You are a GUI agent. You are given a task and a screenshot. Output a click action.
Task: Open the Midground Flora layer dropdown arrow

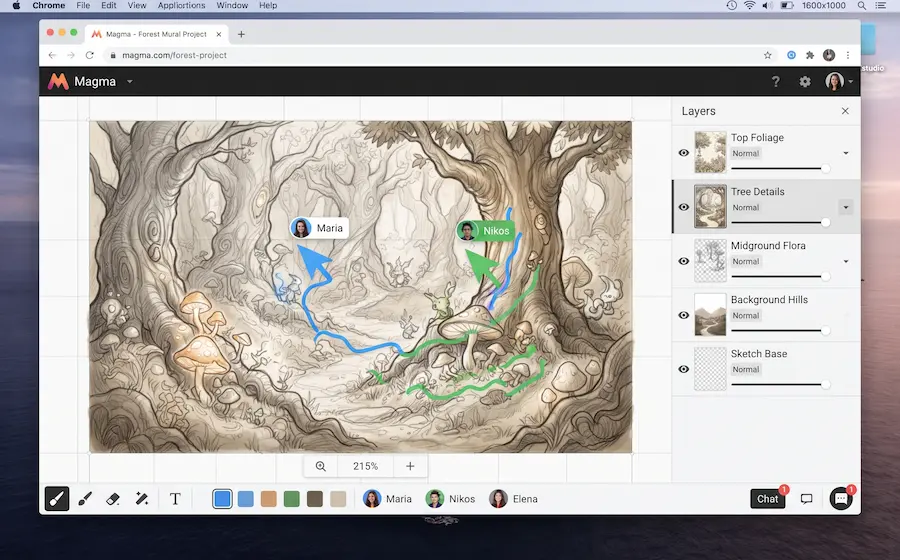tap(845, 262)
